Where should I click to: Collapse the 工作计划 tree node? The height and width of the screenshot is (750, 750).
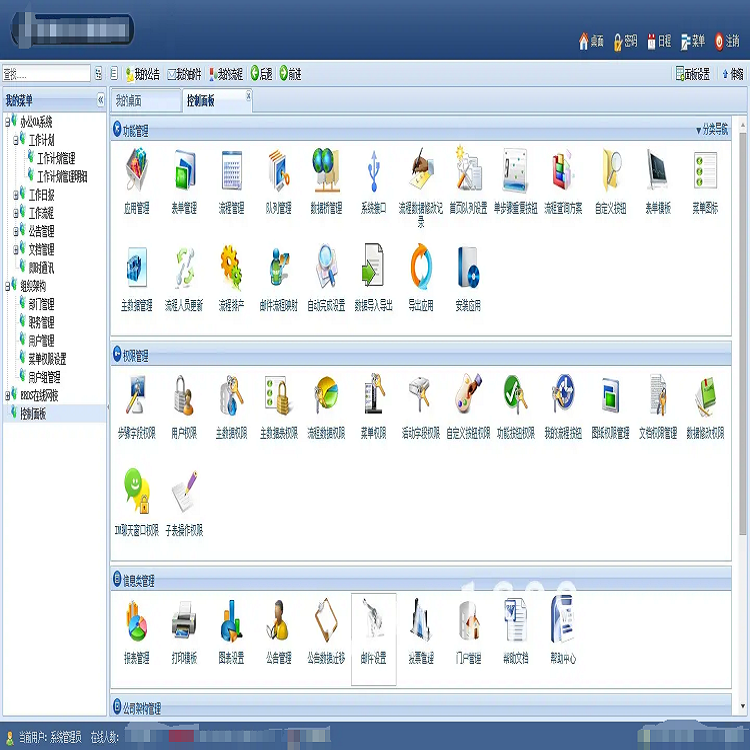click(16, 141)
